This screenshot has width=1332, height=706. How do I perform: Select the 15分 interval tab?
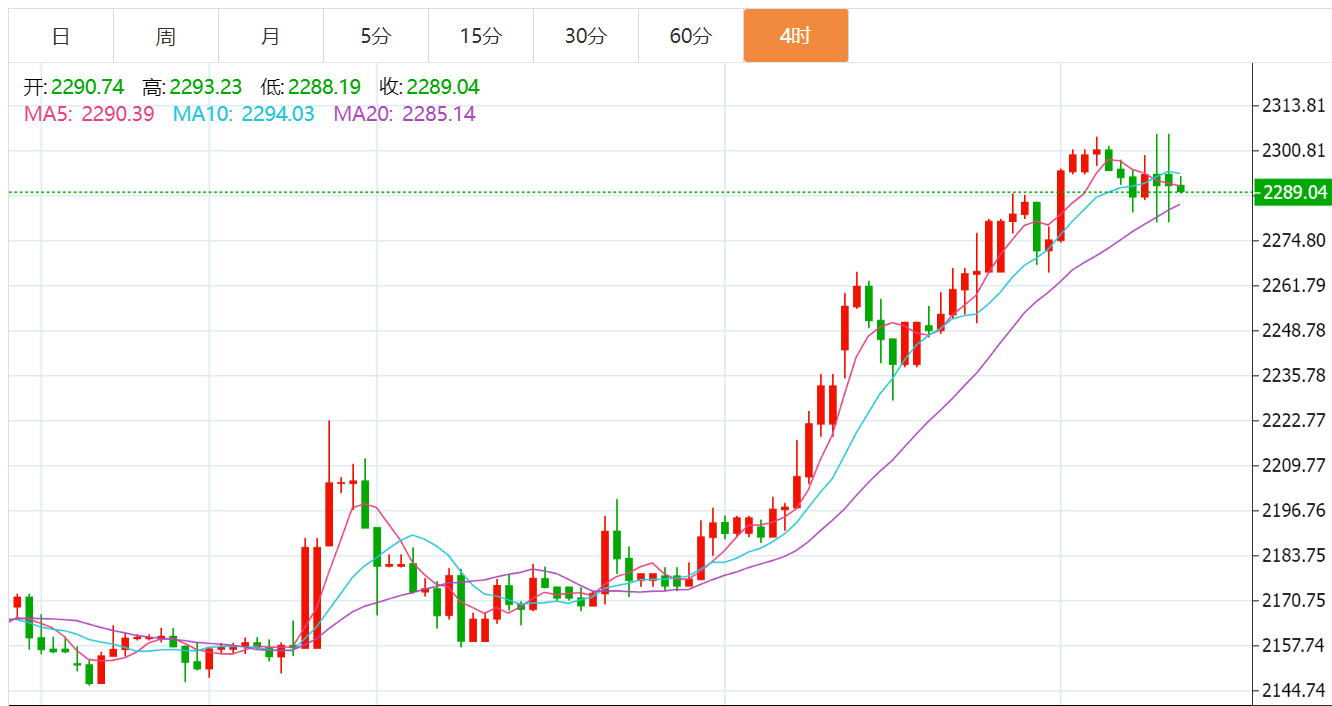click(x=481, y=36)
